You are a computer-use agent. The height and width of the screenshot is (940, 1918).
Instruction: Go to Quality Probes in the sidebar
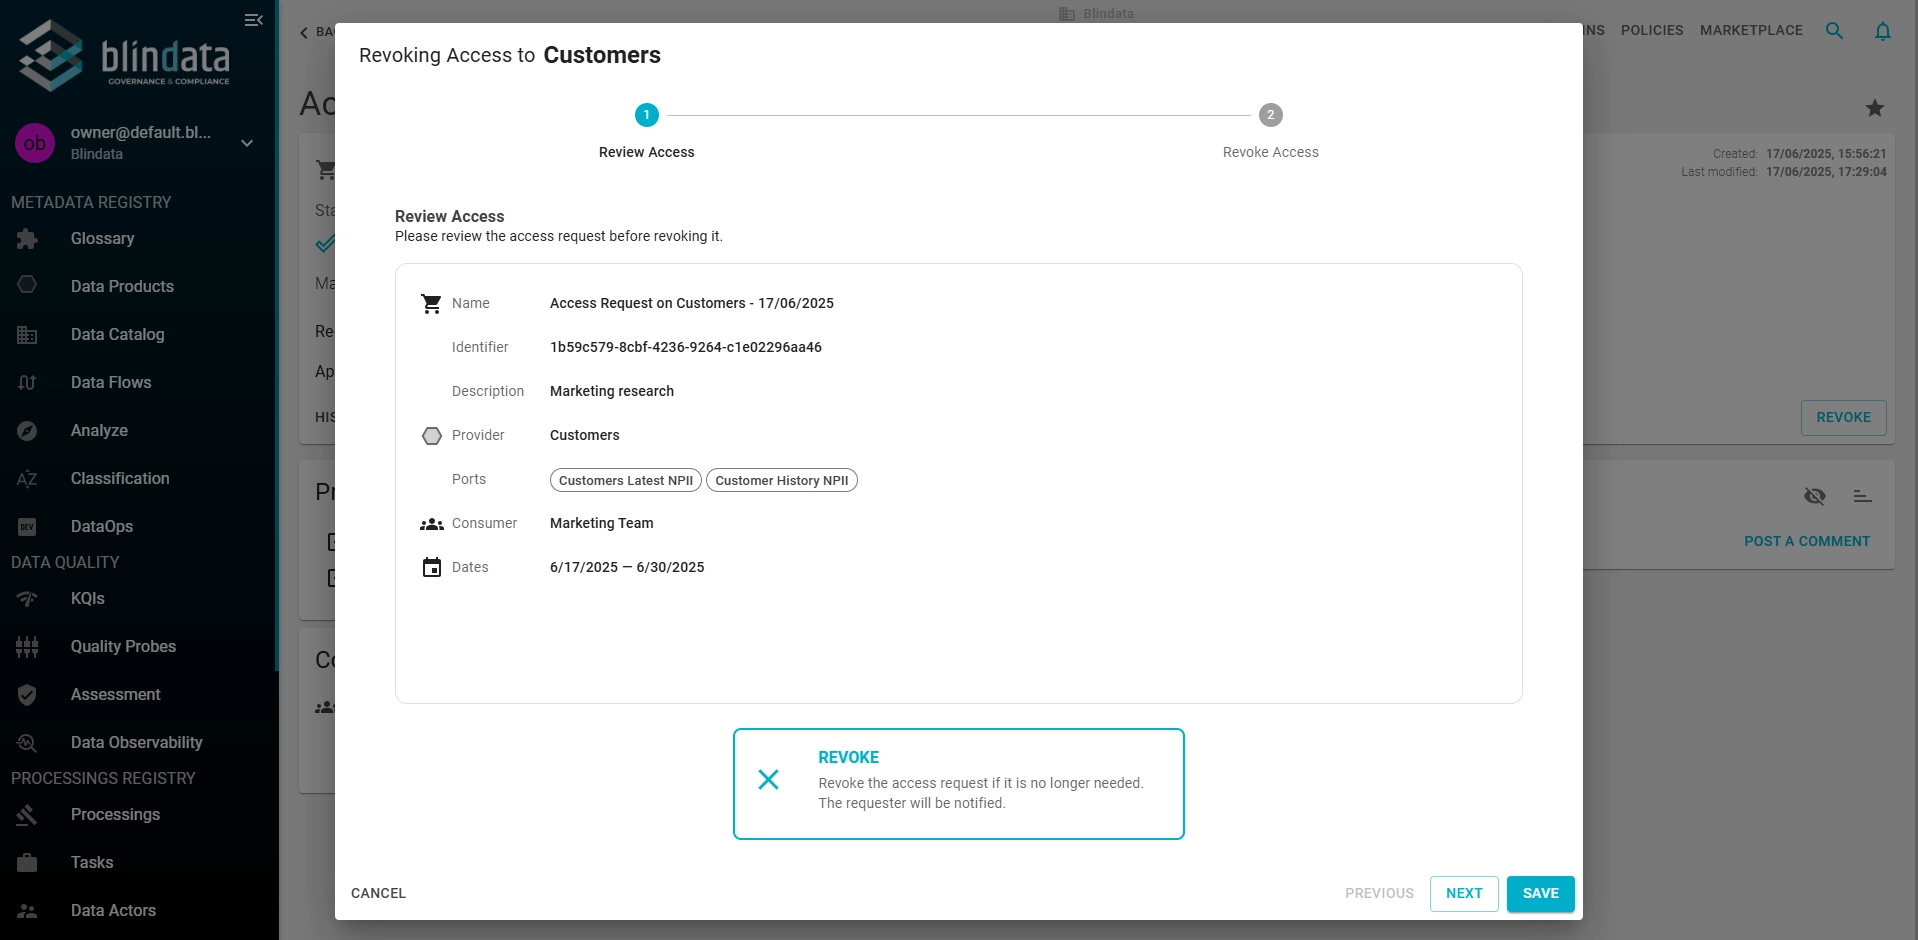[123, 646]
